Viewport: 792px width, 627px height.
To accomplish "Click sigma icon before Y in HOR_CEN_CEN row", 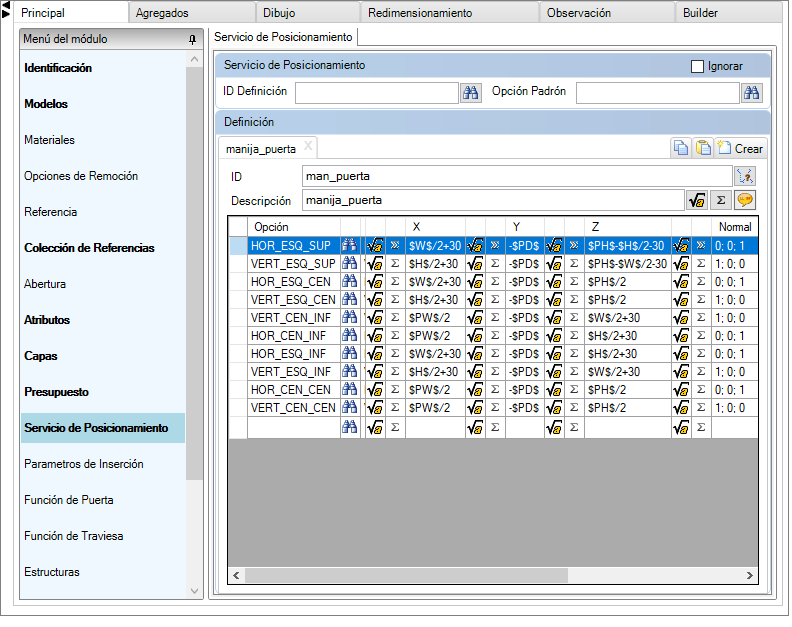I will [495, 390].
